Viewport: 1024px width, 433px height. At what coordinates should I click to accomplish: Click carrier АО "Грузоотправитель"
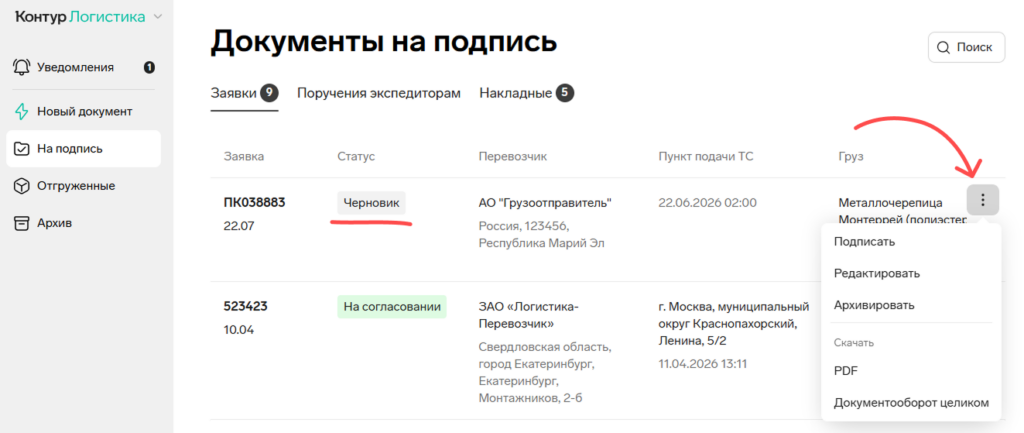(545, 202)
